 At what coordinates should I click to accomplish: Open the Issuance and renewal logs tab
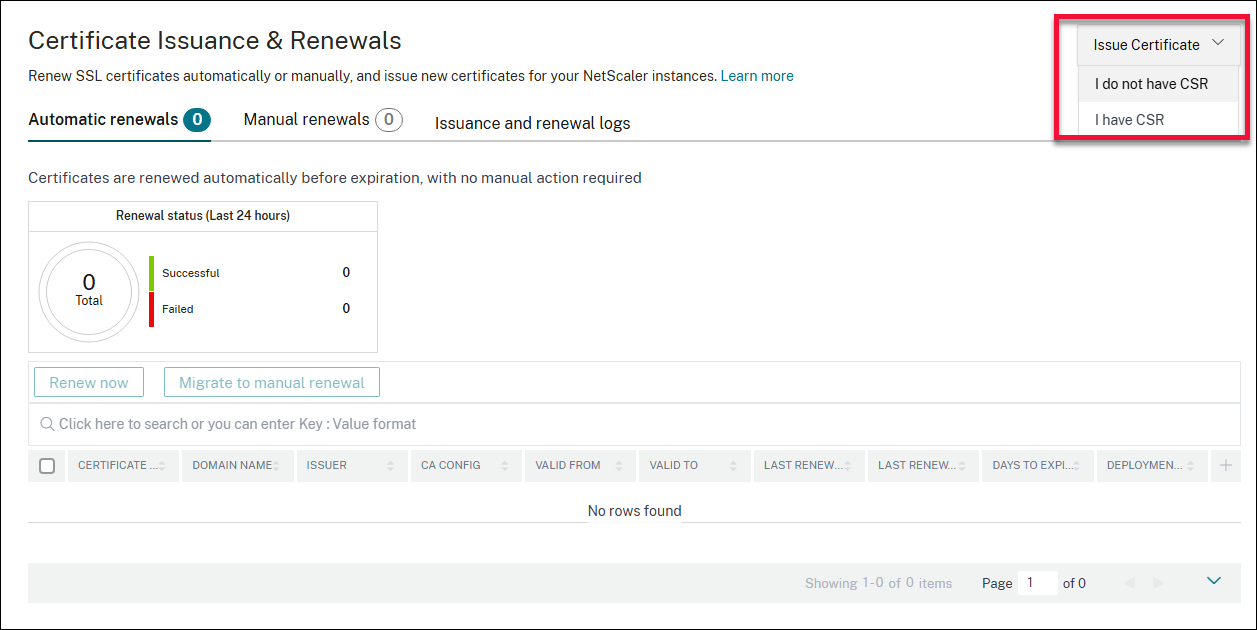[532, 123]
